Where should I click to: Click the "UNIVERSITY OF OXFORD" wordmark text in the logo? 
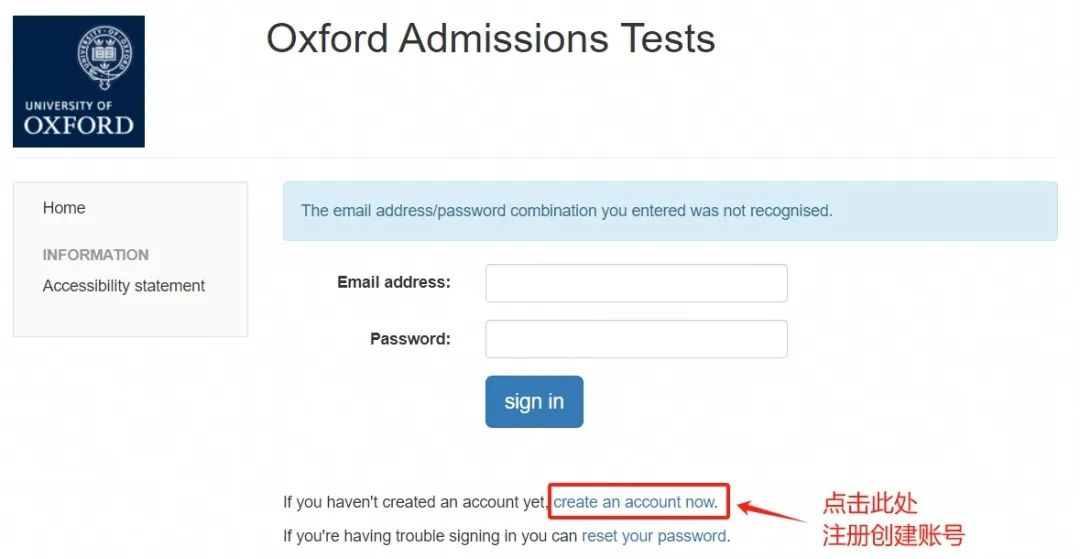click(x=79, y=118)
